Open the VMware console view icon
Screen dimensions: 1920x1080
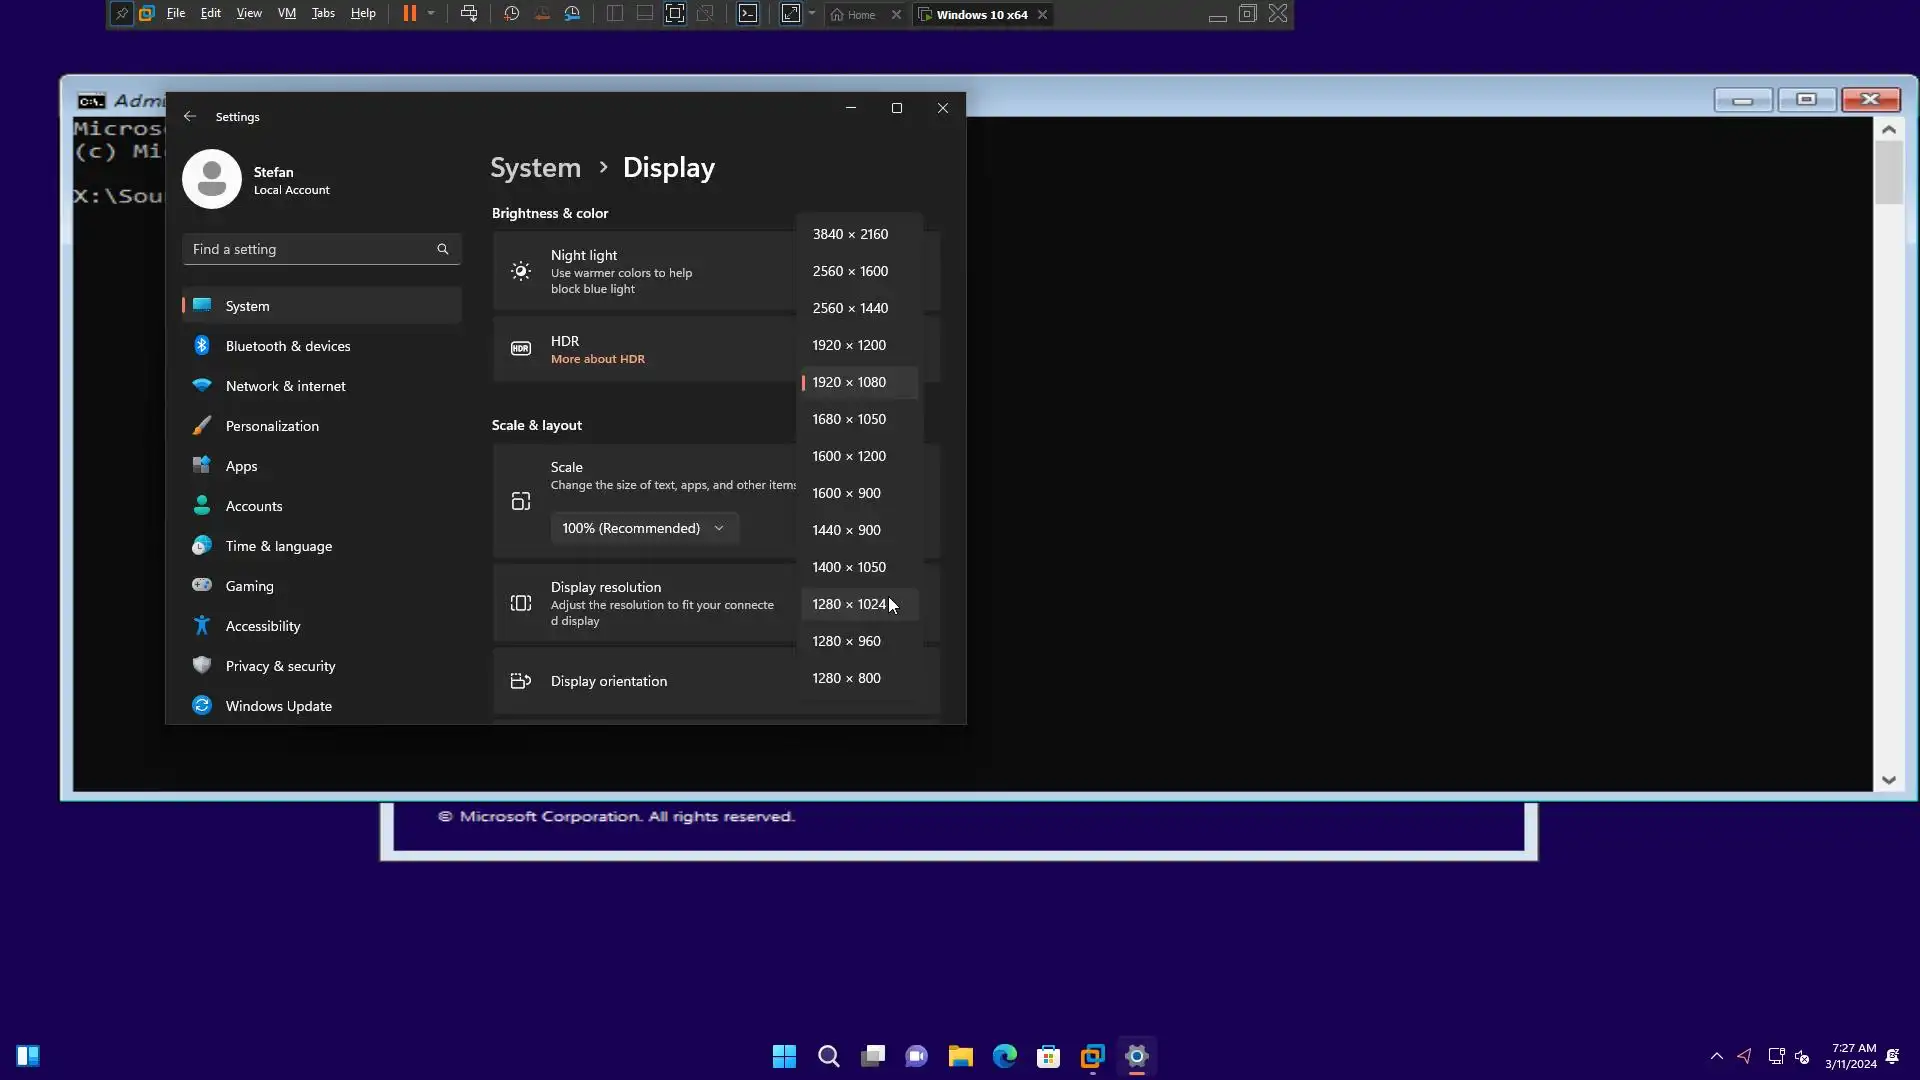tap(748, 14)
